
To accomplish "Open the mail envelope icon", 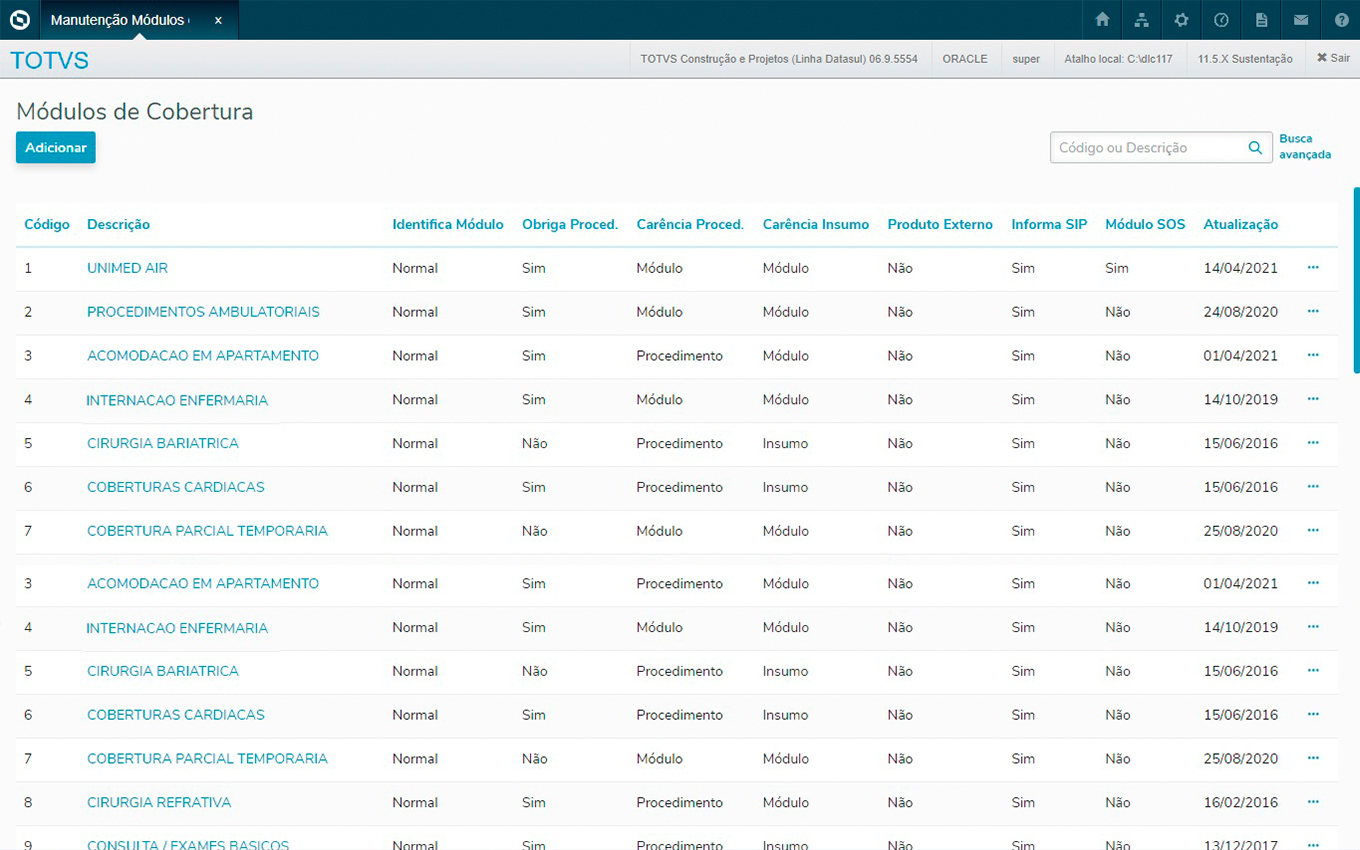I will pos(1300,20).
